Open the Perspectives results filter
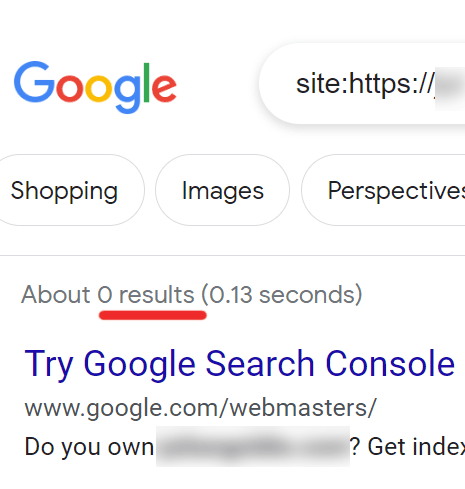The height and width of the screenshot is (489, 465). [x=383, y=190]
